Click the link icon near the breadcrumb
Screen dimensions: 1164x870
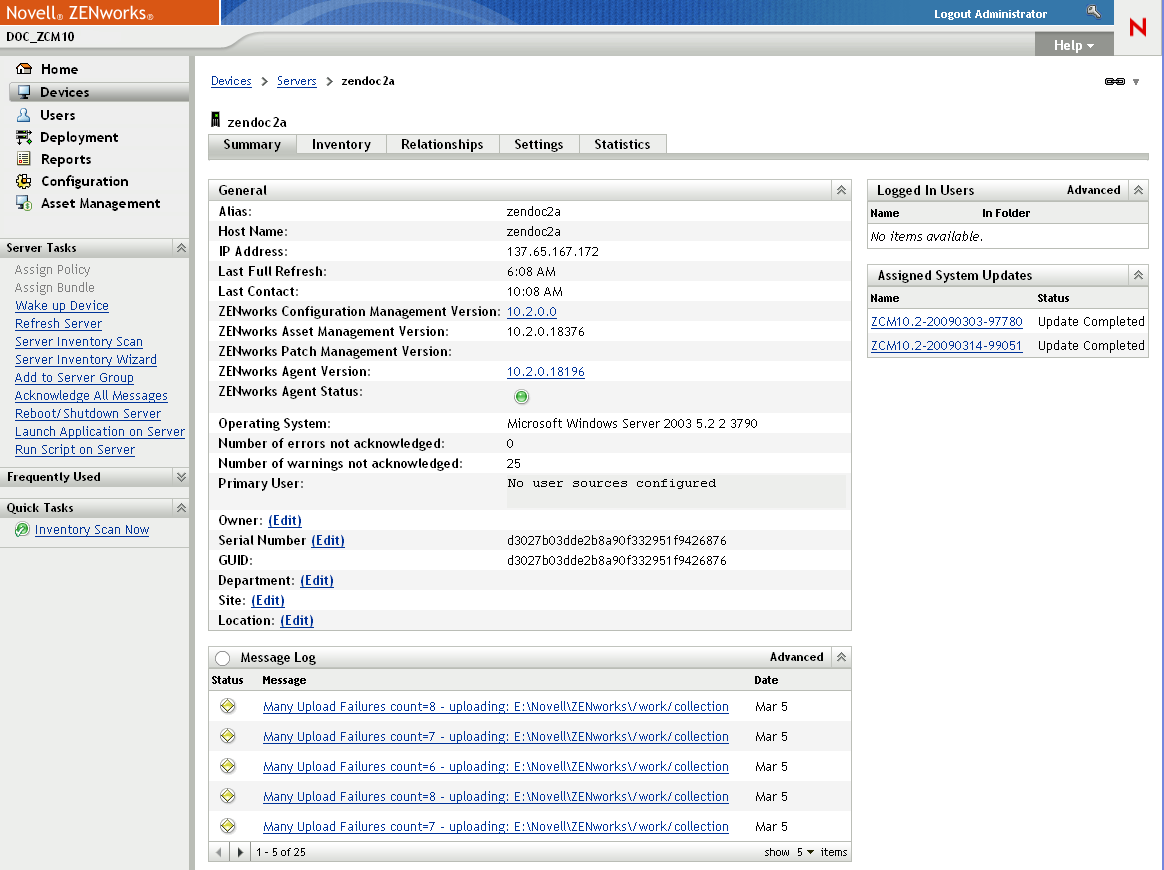1116,81
